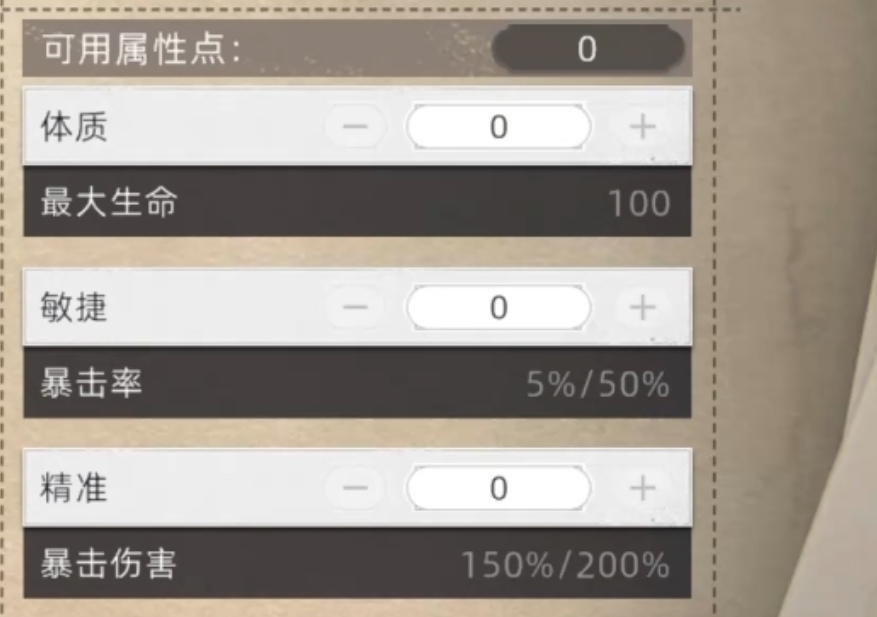The width and height of the screenshot is (877, 617).
Task: Click the 可用属性点 counter pill
Action: 587,49
